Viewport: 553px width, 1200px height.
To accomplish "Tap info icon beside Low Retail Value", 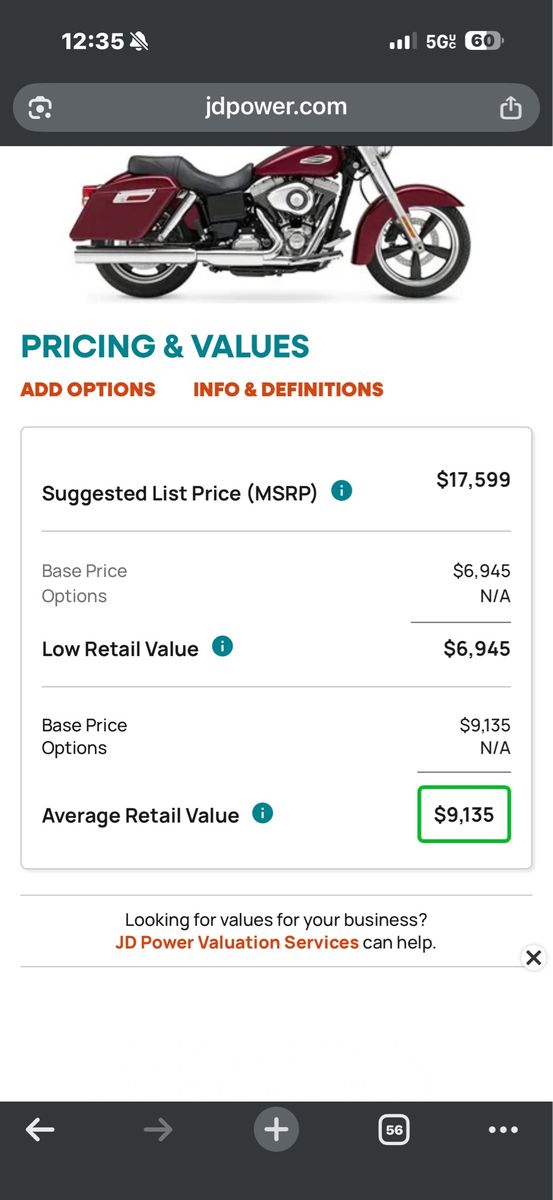I will coord(222,647).
